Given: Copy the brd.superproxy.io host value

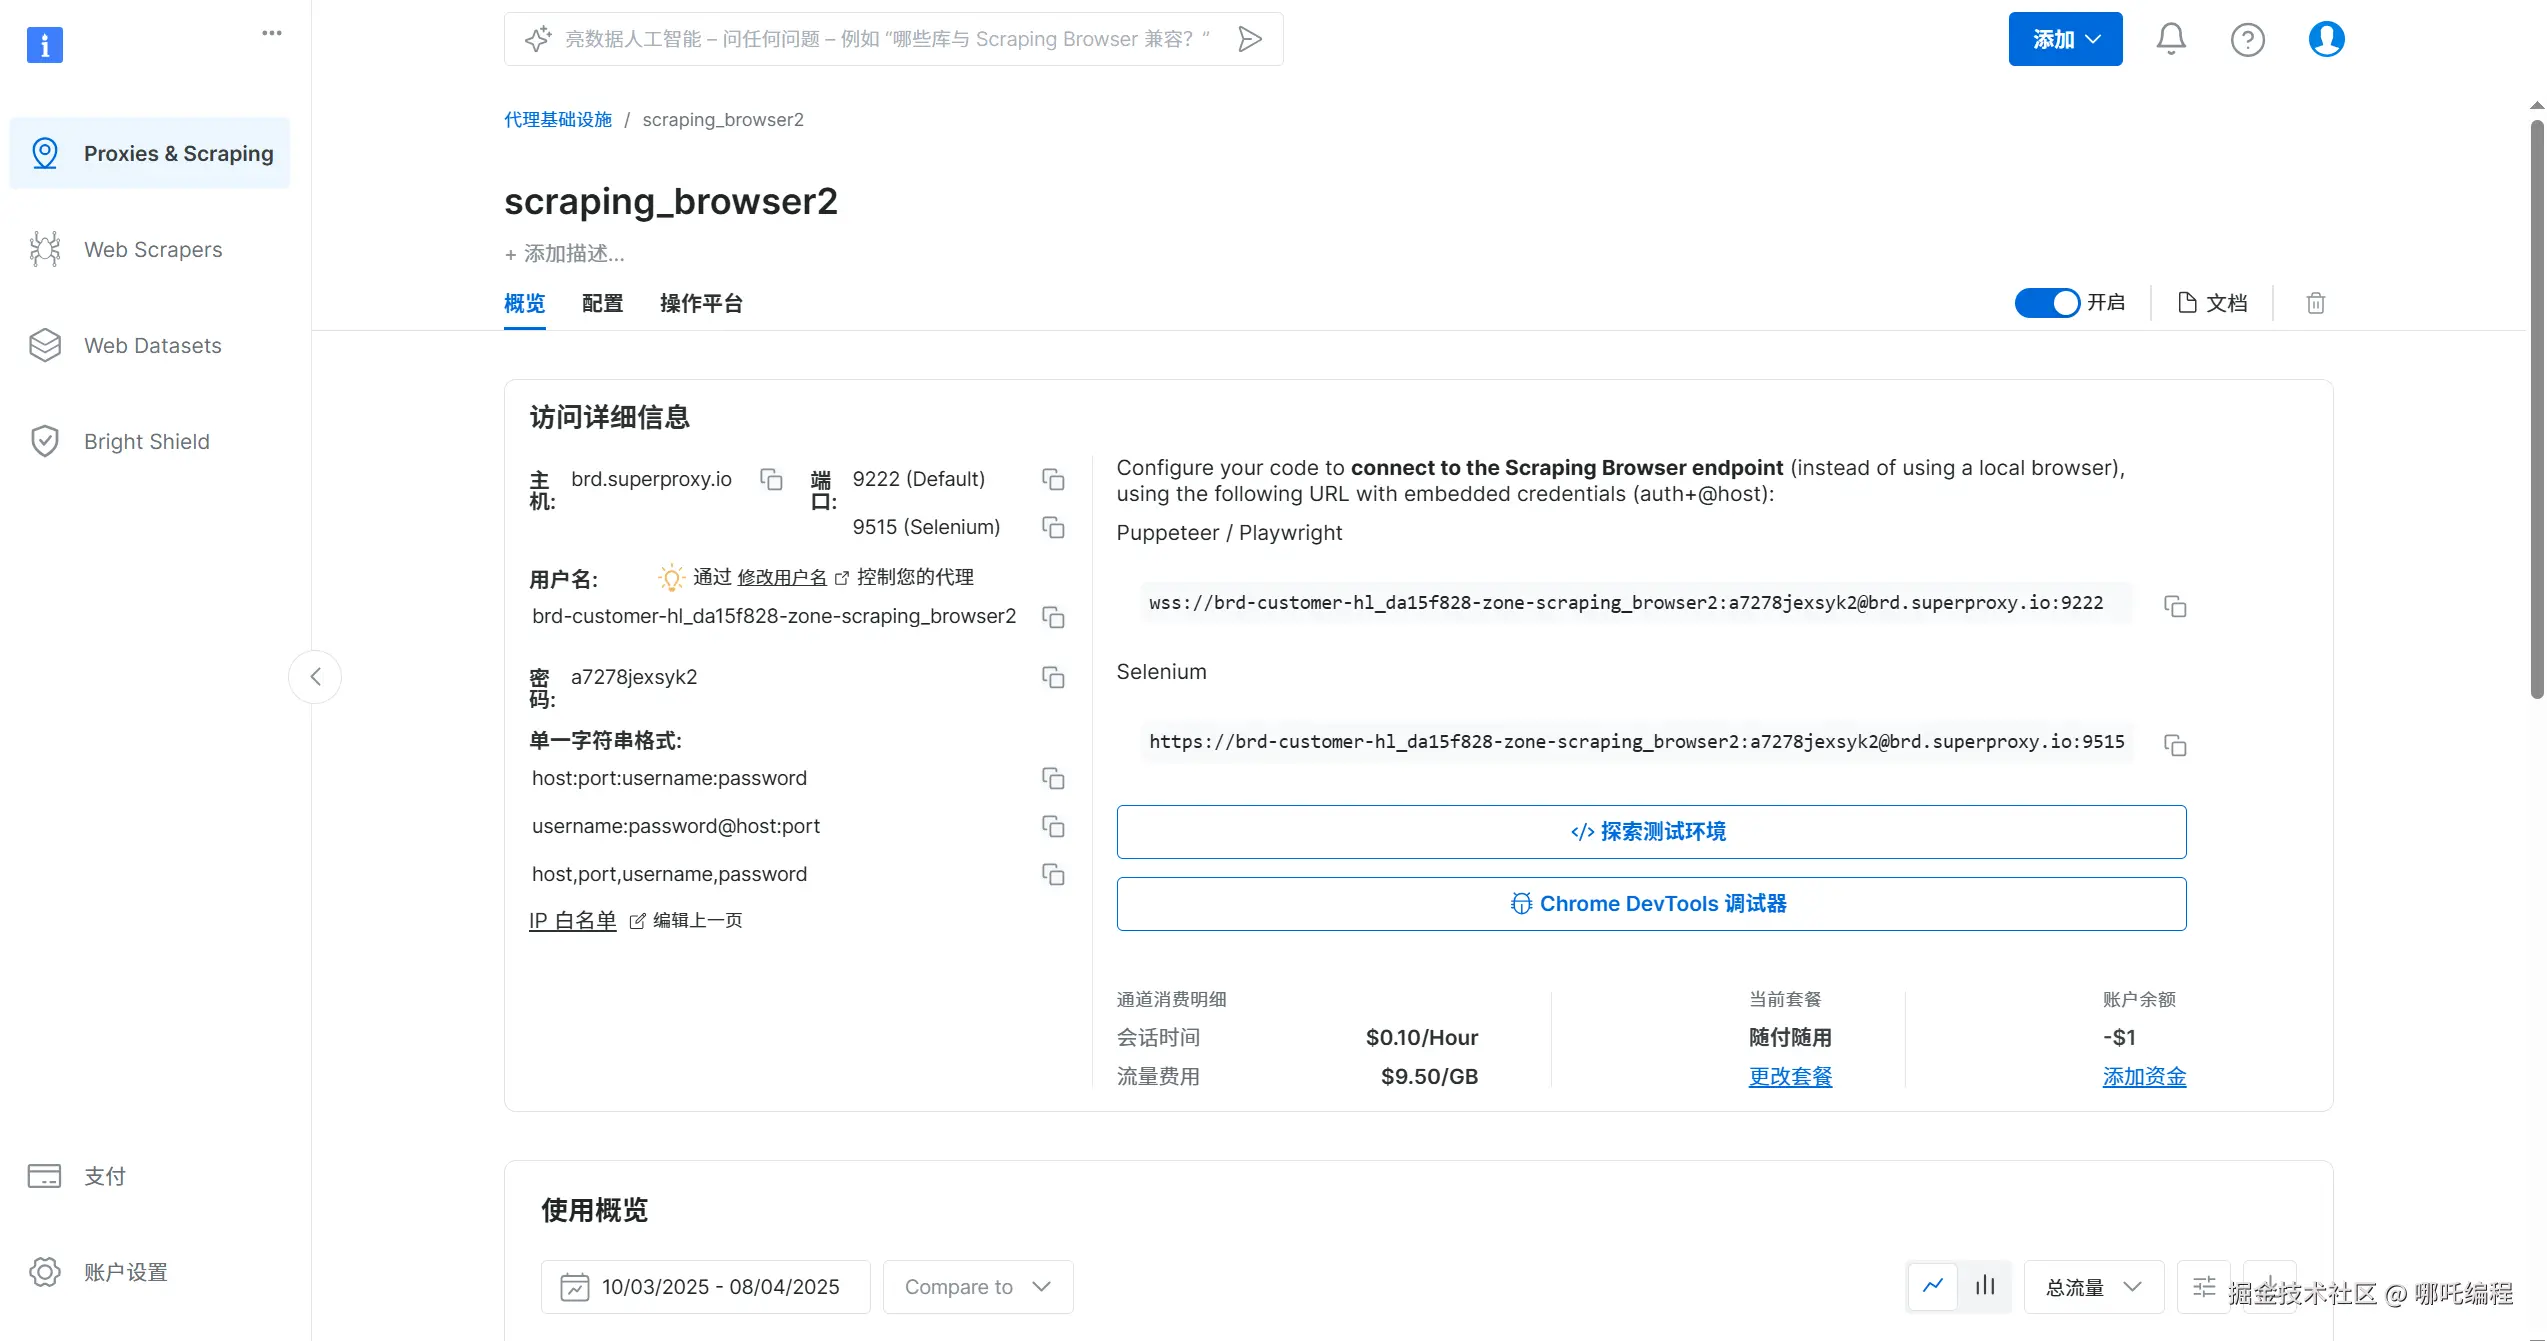Looking at the screenshot, I should (771, 479).
